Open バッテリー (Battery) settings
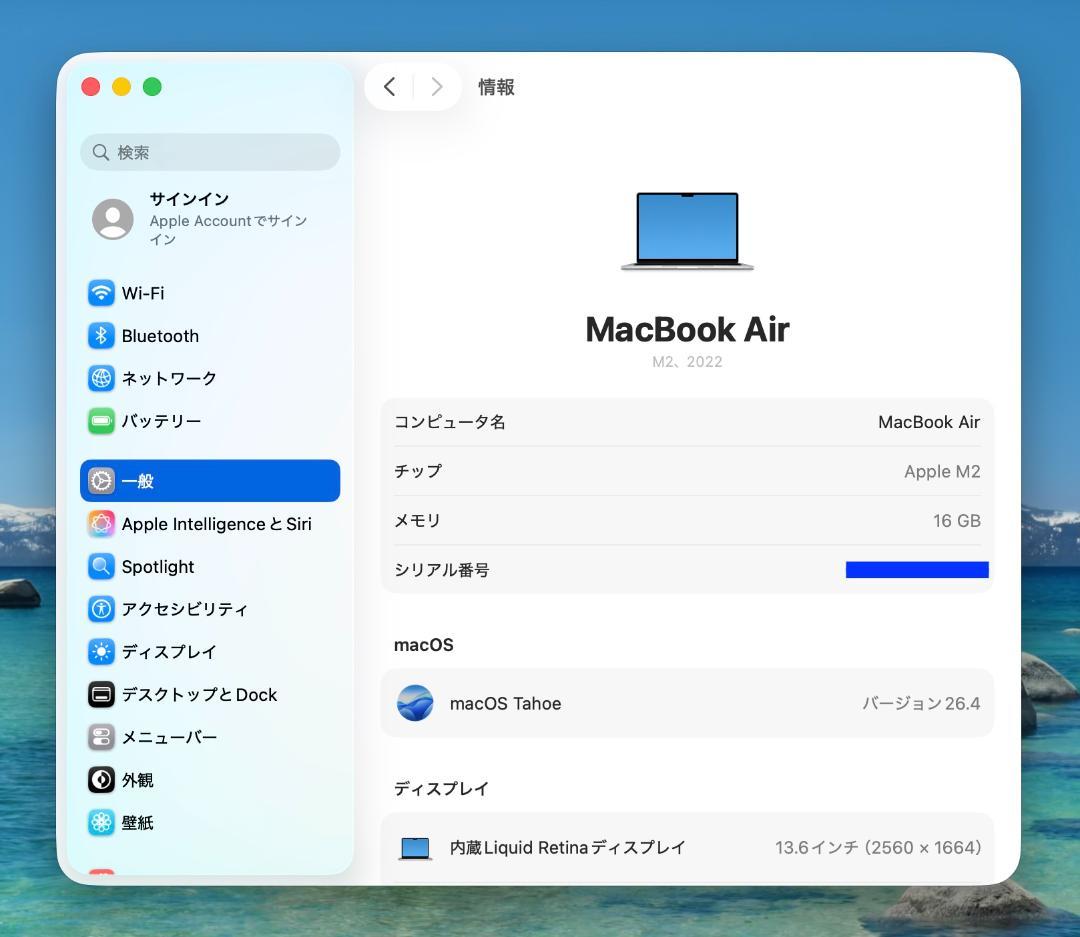This screenshot has width=1080, height=937. 101,421
